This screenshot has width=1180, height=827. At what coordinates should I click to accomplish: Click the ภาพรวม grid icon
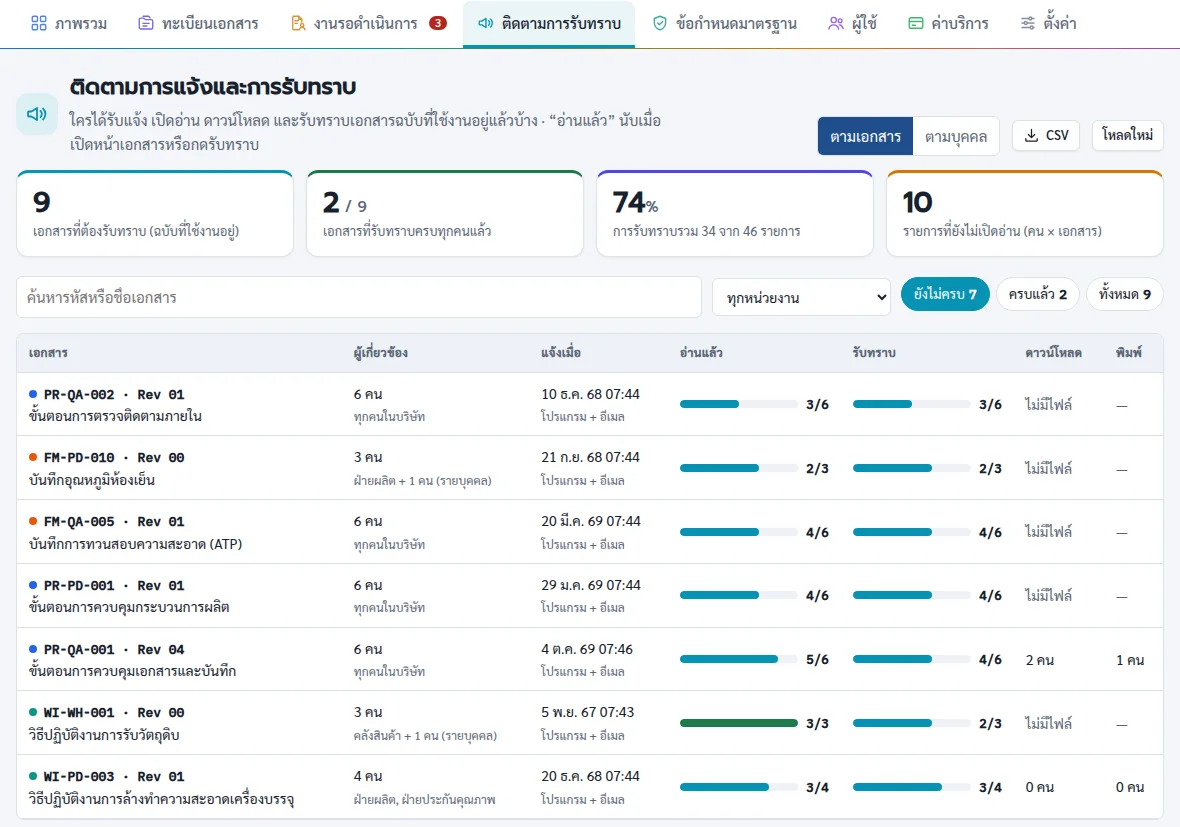38,23
